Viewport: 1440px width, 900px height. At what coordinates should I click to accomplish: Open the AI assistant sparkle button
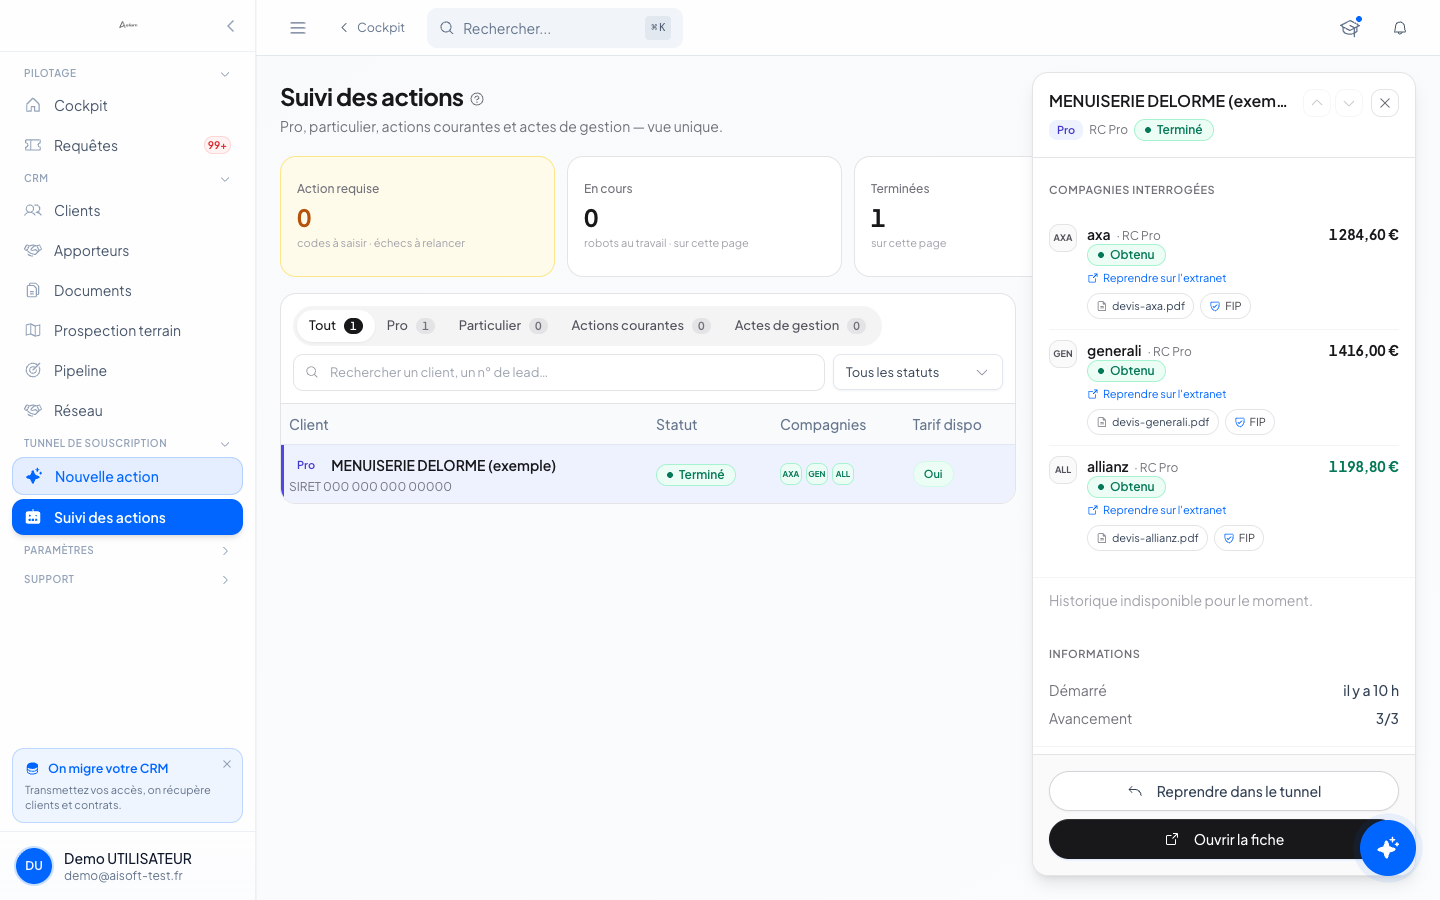pyautogui.click(x=1388, y=848)
